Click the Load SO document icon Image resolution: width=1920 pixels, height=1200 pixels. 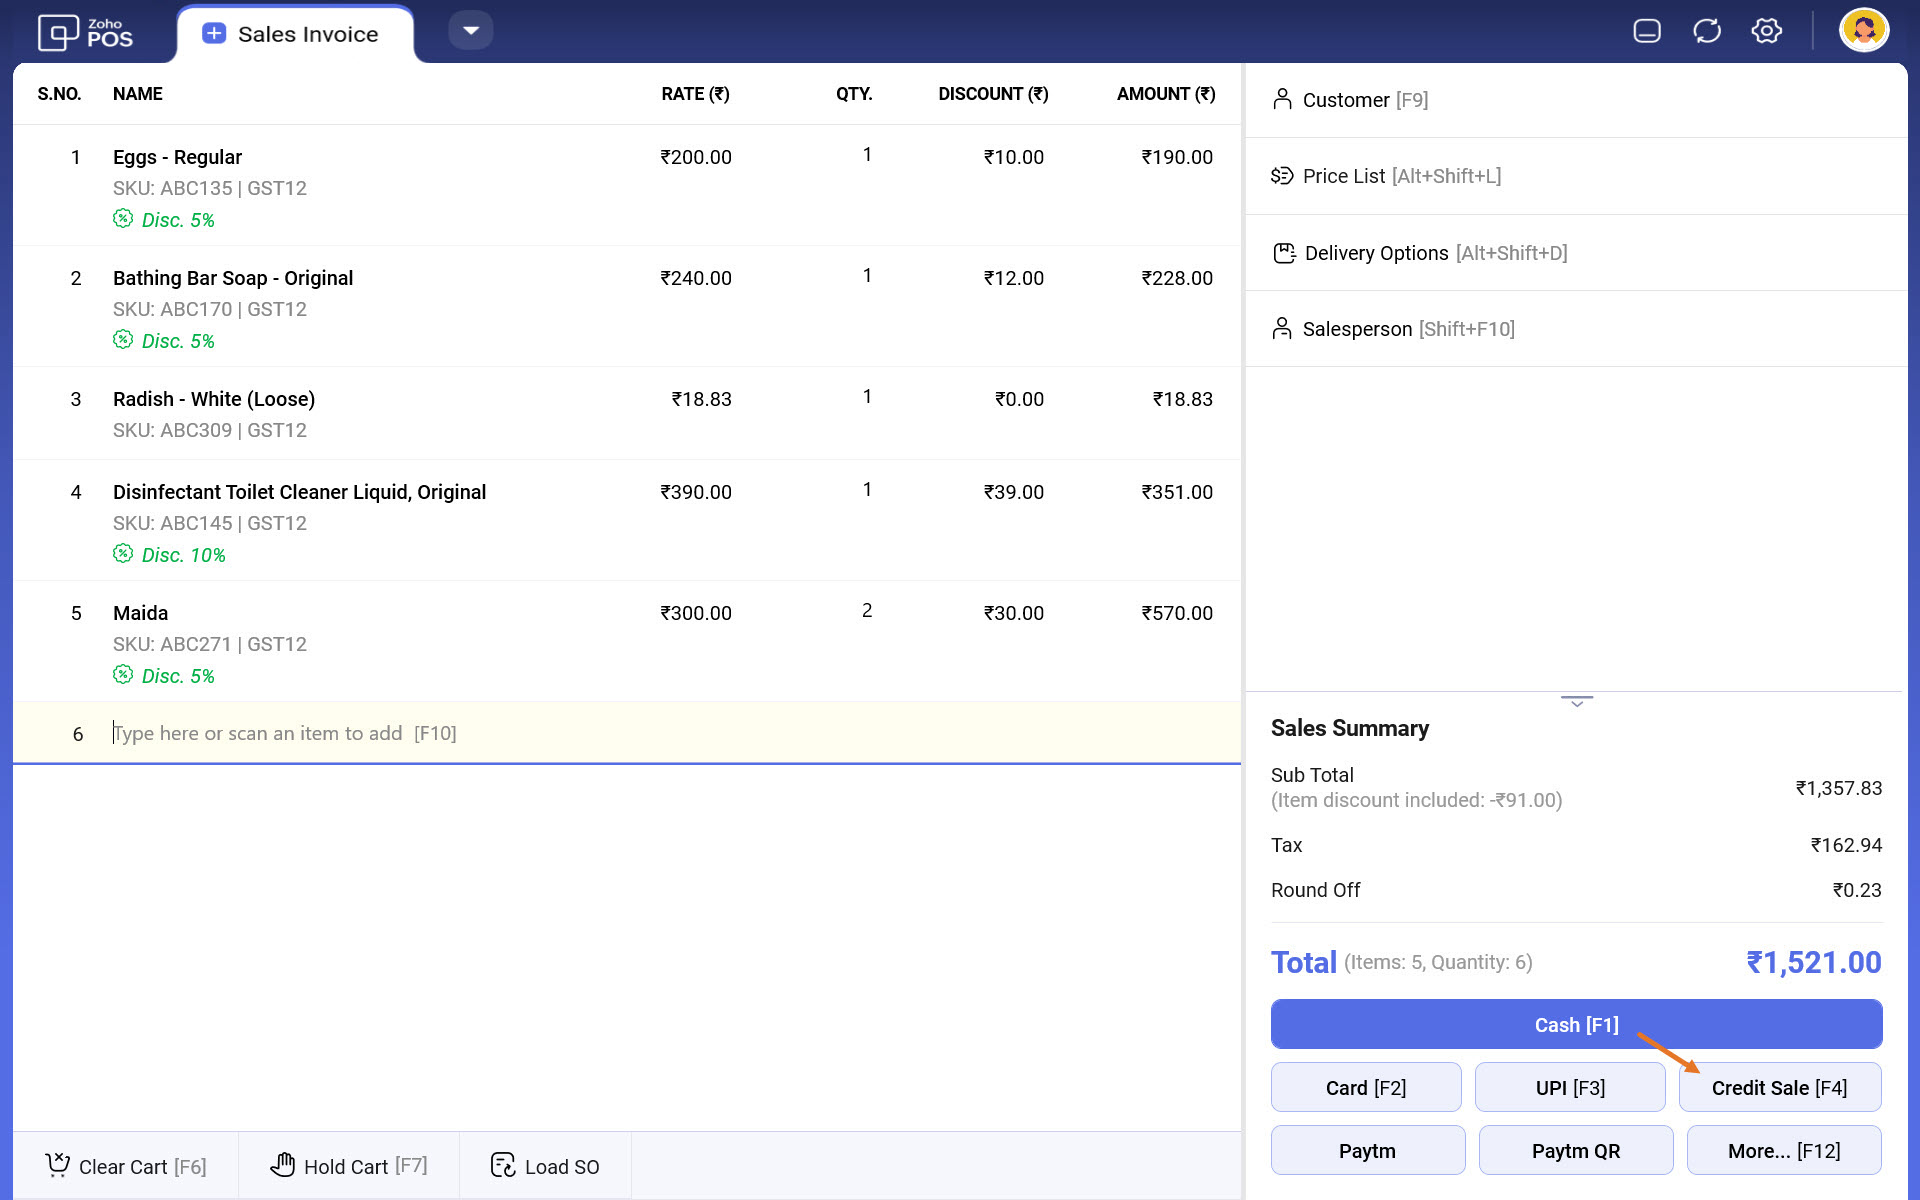click(503, 1165)
